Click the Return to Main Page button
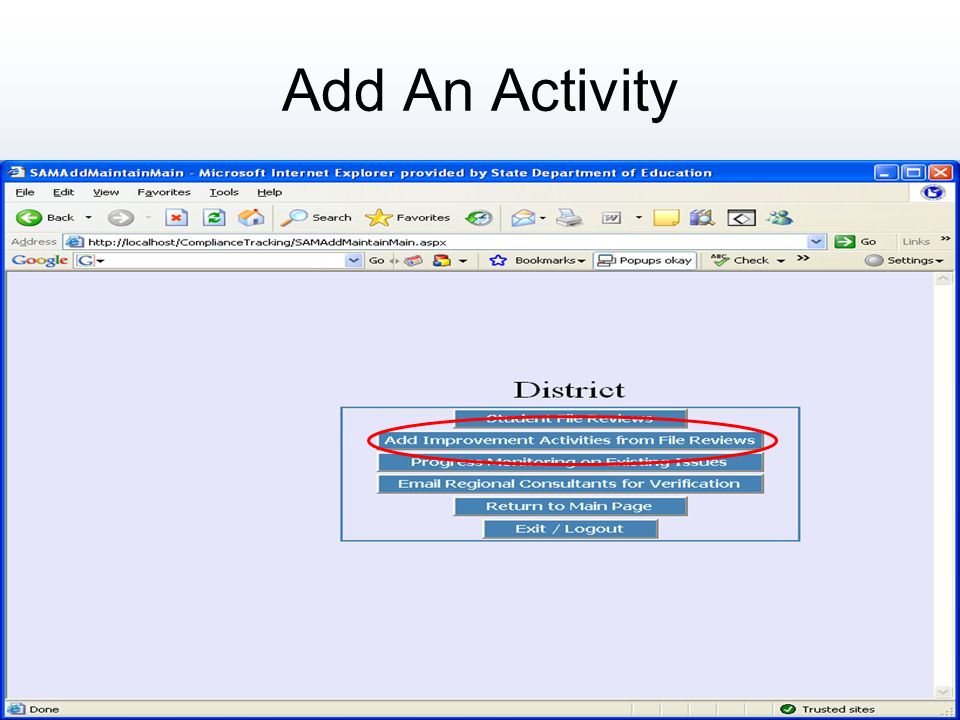Viewport: 960px width, 720px height. point(570,506)
